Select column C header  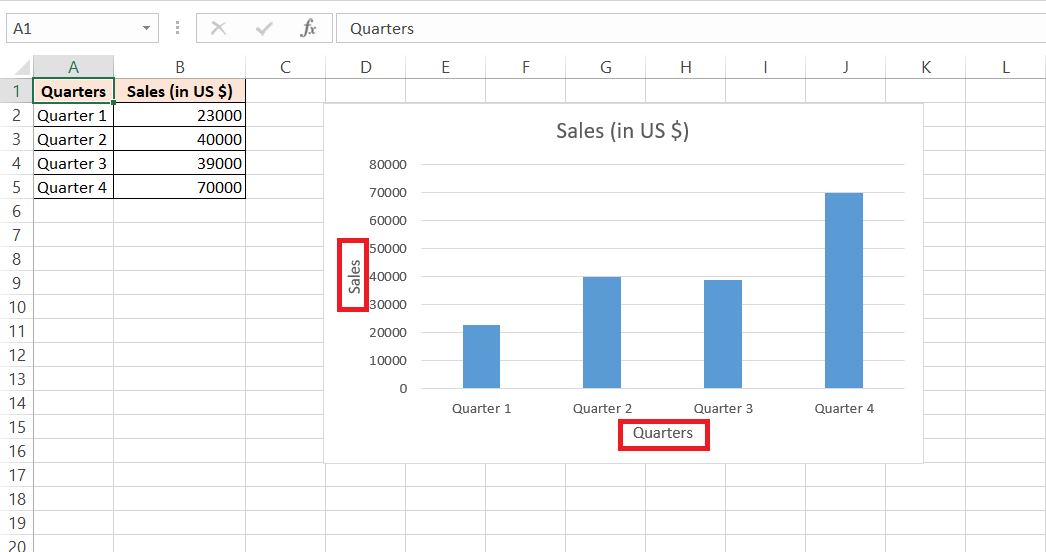click(286, 67)
